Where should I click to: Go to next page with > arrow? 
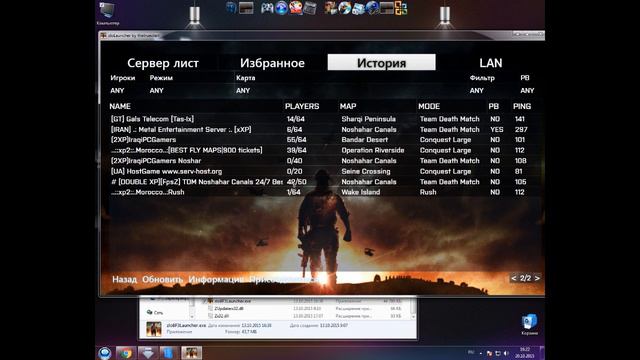(x=537, y=278)
